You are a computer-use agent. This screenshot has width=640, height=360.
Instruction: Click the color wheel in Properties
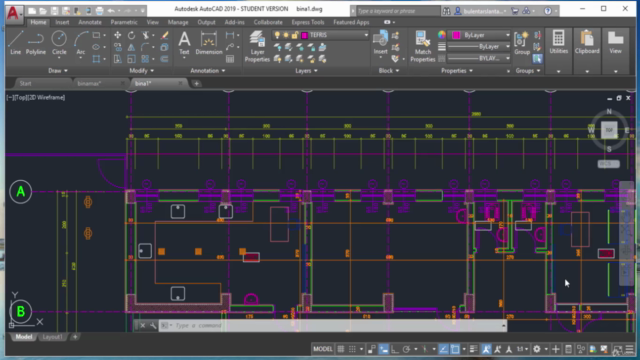(442, 35)
